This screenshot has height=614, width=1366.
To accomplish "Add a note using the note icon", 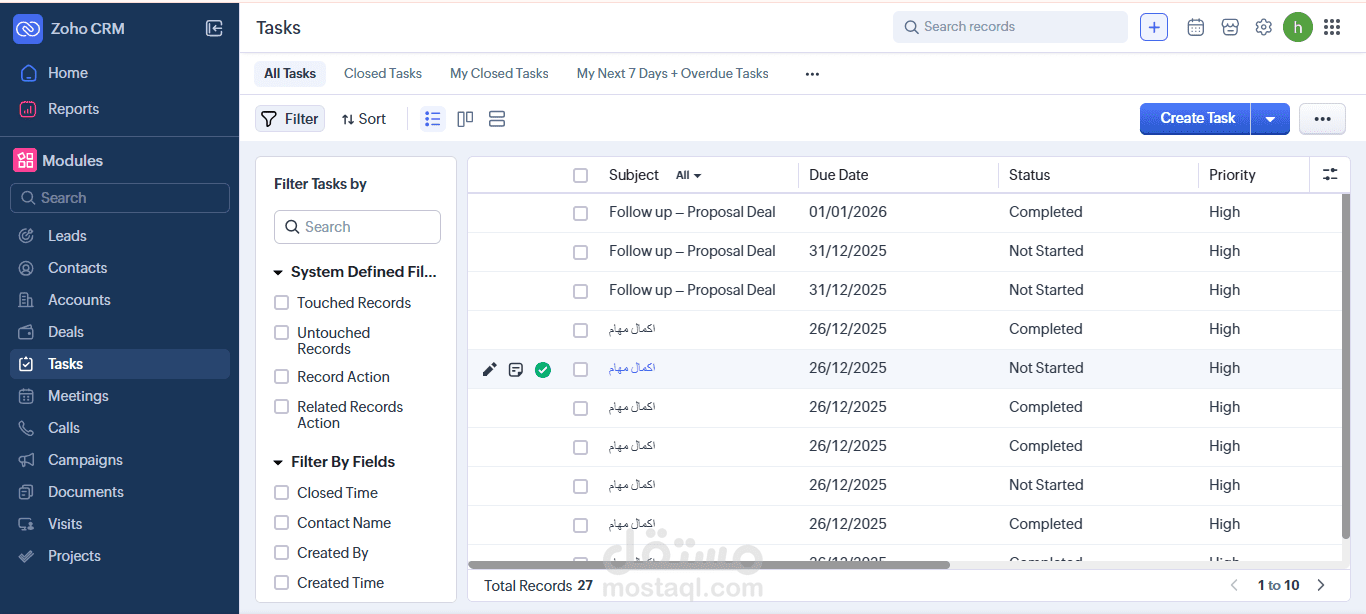I will 516,369.
